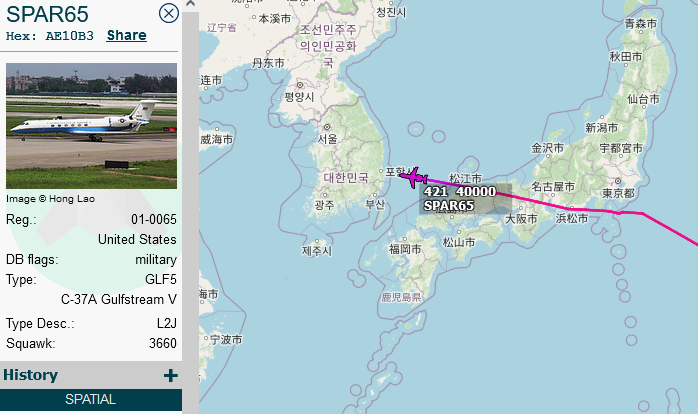Viewport: 698px width, 414px height.
Task: Click the pink flight track near 浜松市
Action: [x=574, y=209]
